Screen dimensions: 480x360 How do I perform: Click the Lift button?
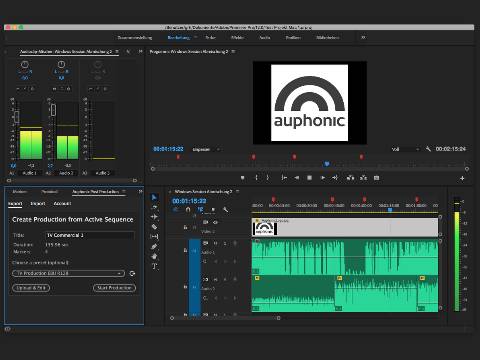point(350,178)
